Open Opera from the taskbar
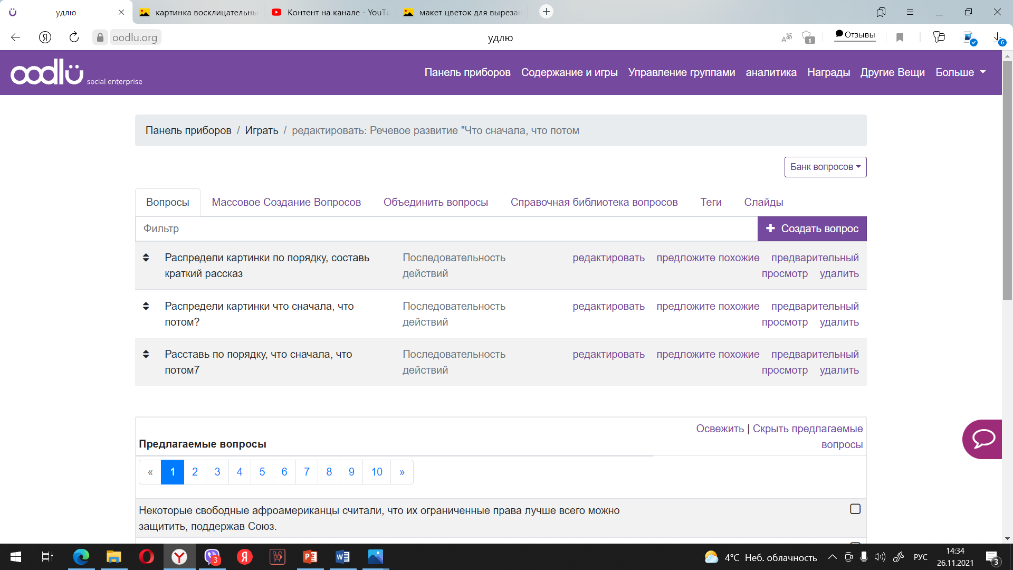 click(x=145, y=556)
